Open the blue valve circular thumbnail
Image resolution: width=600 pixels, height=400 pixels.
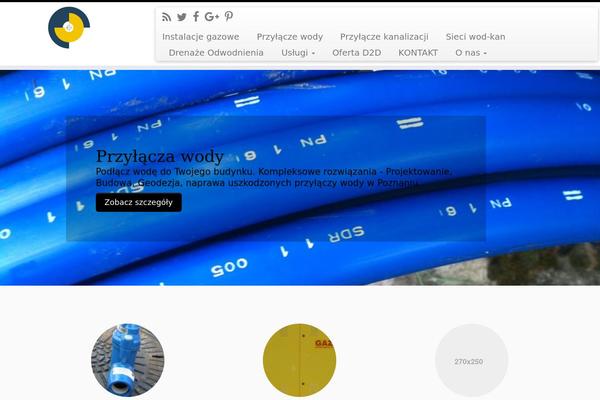(x=128, y=360)
